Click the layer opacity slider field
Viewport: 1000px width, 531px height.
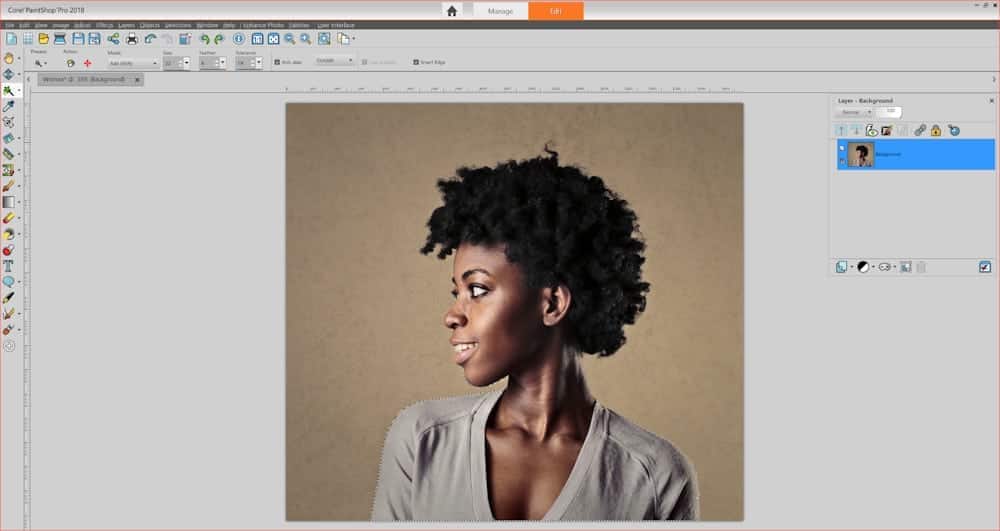(x=890, y=111)
